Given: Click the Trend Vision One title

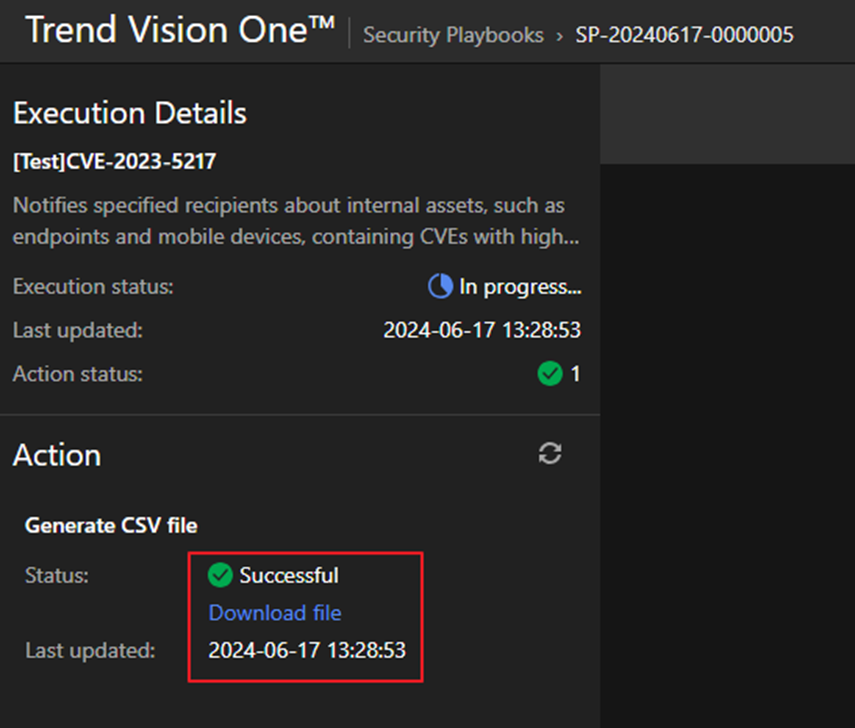Looking at the screenshot, I should click(x=180, y=31).
